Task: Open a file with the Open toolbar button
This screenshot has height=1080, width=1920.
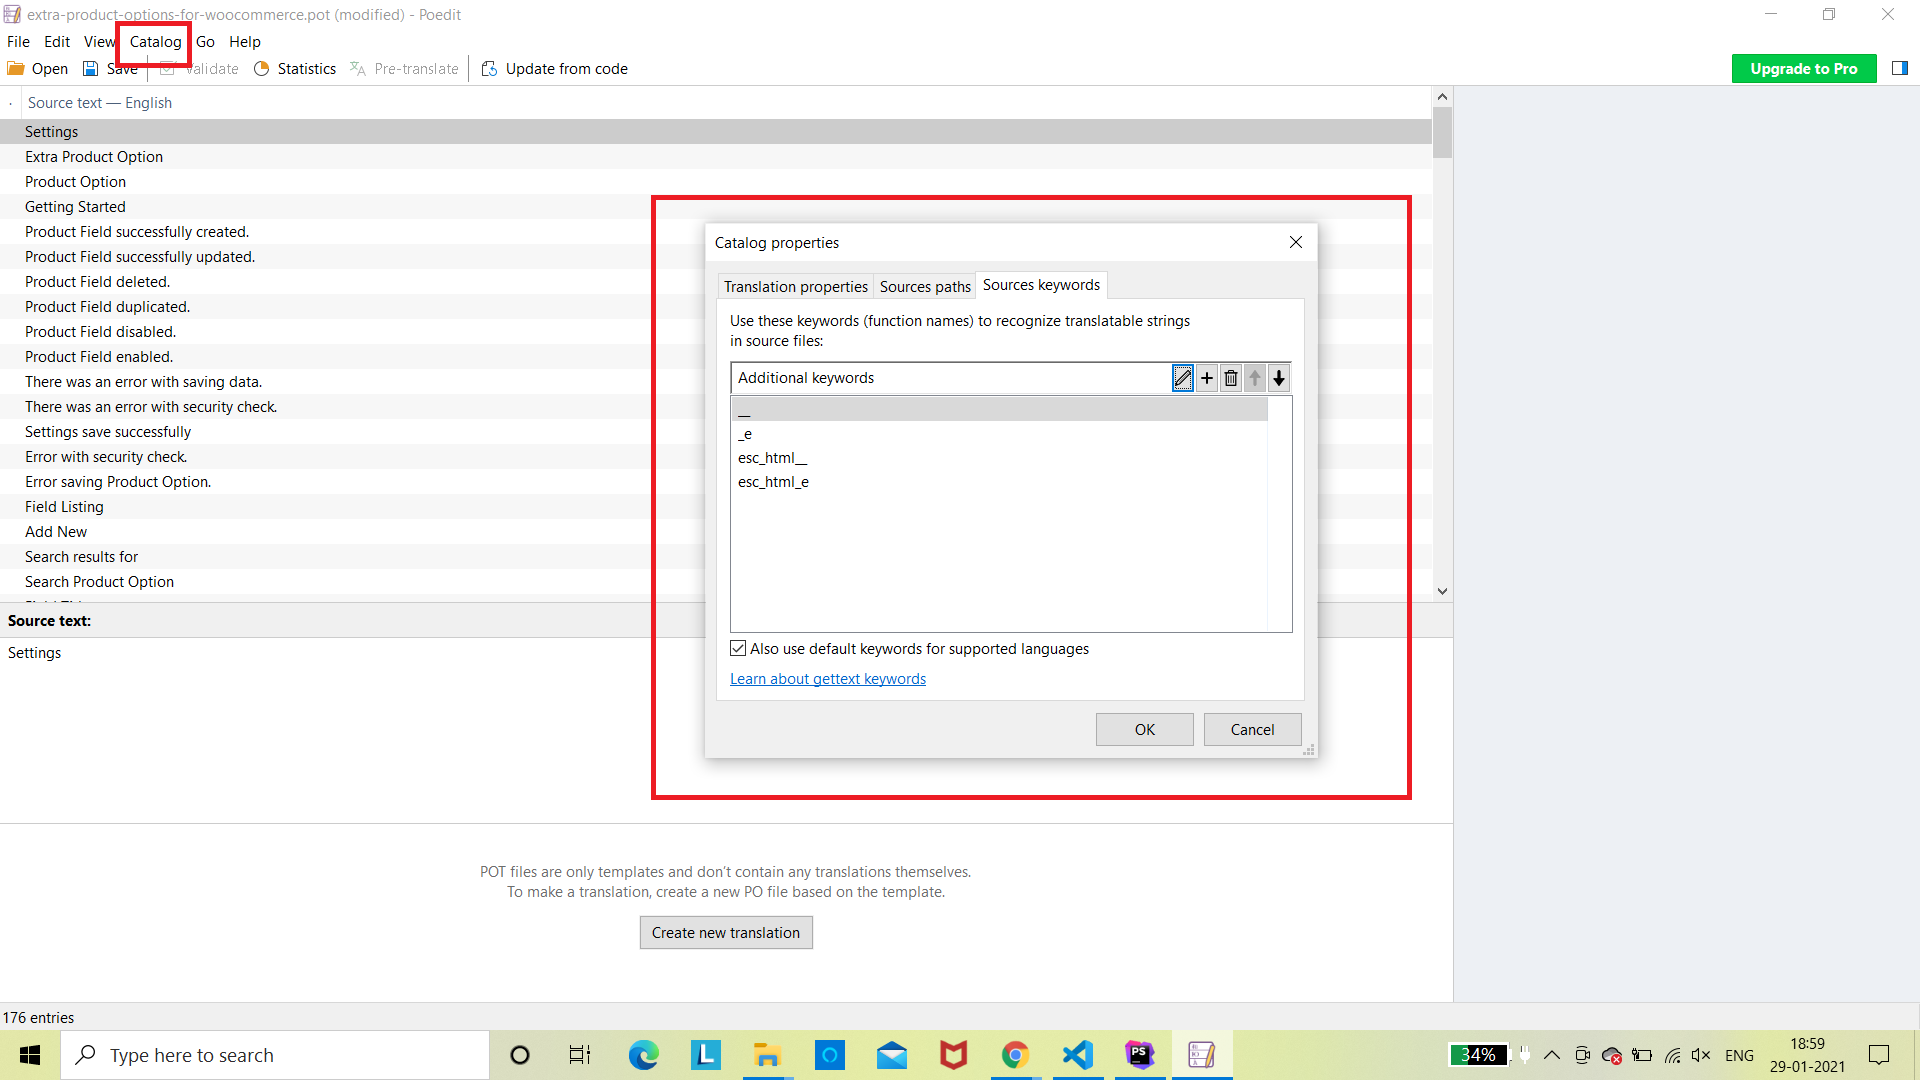Action: coord(38,69)
